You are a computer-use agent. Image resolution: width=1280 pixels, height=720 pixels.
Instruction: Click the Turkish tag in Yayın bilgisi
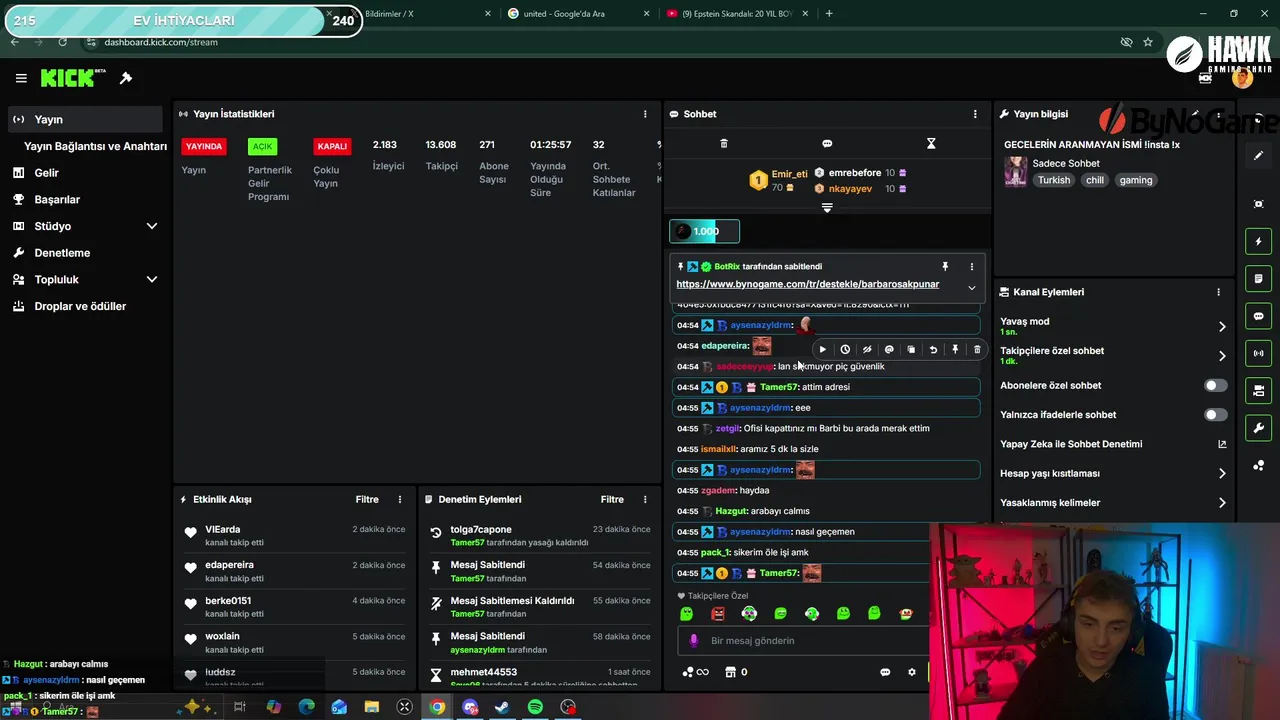point(1054,180)
